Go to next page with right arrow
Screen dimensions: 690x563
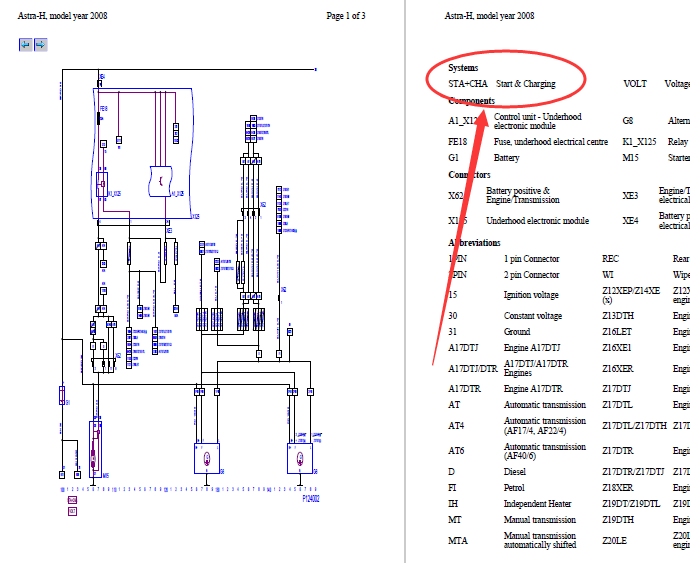click(40, 44)
